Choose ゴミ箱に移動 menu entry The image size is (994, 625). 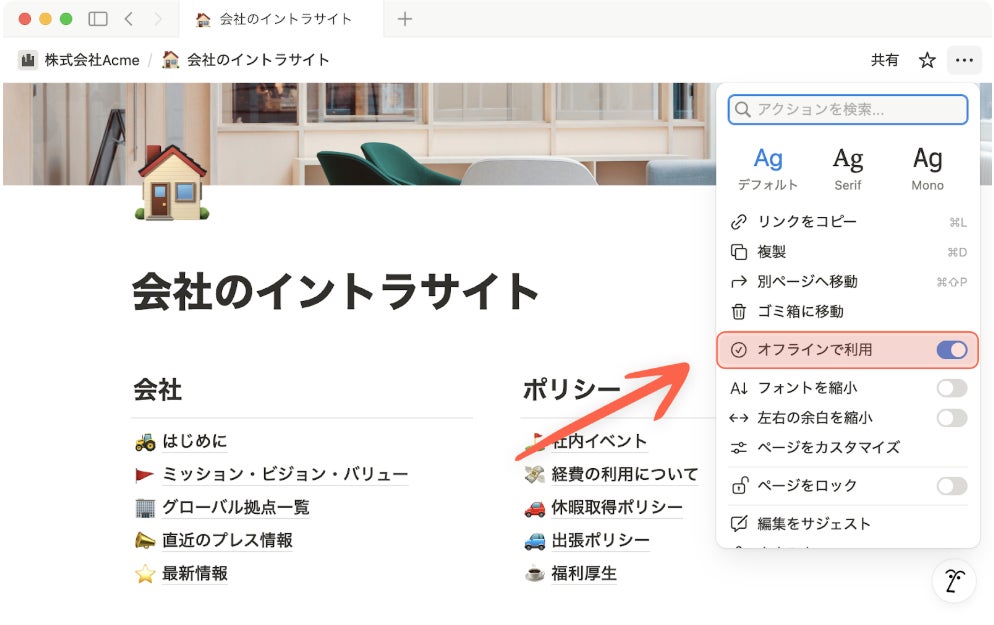(x=848, y=311)
